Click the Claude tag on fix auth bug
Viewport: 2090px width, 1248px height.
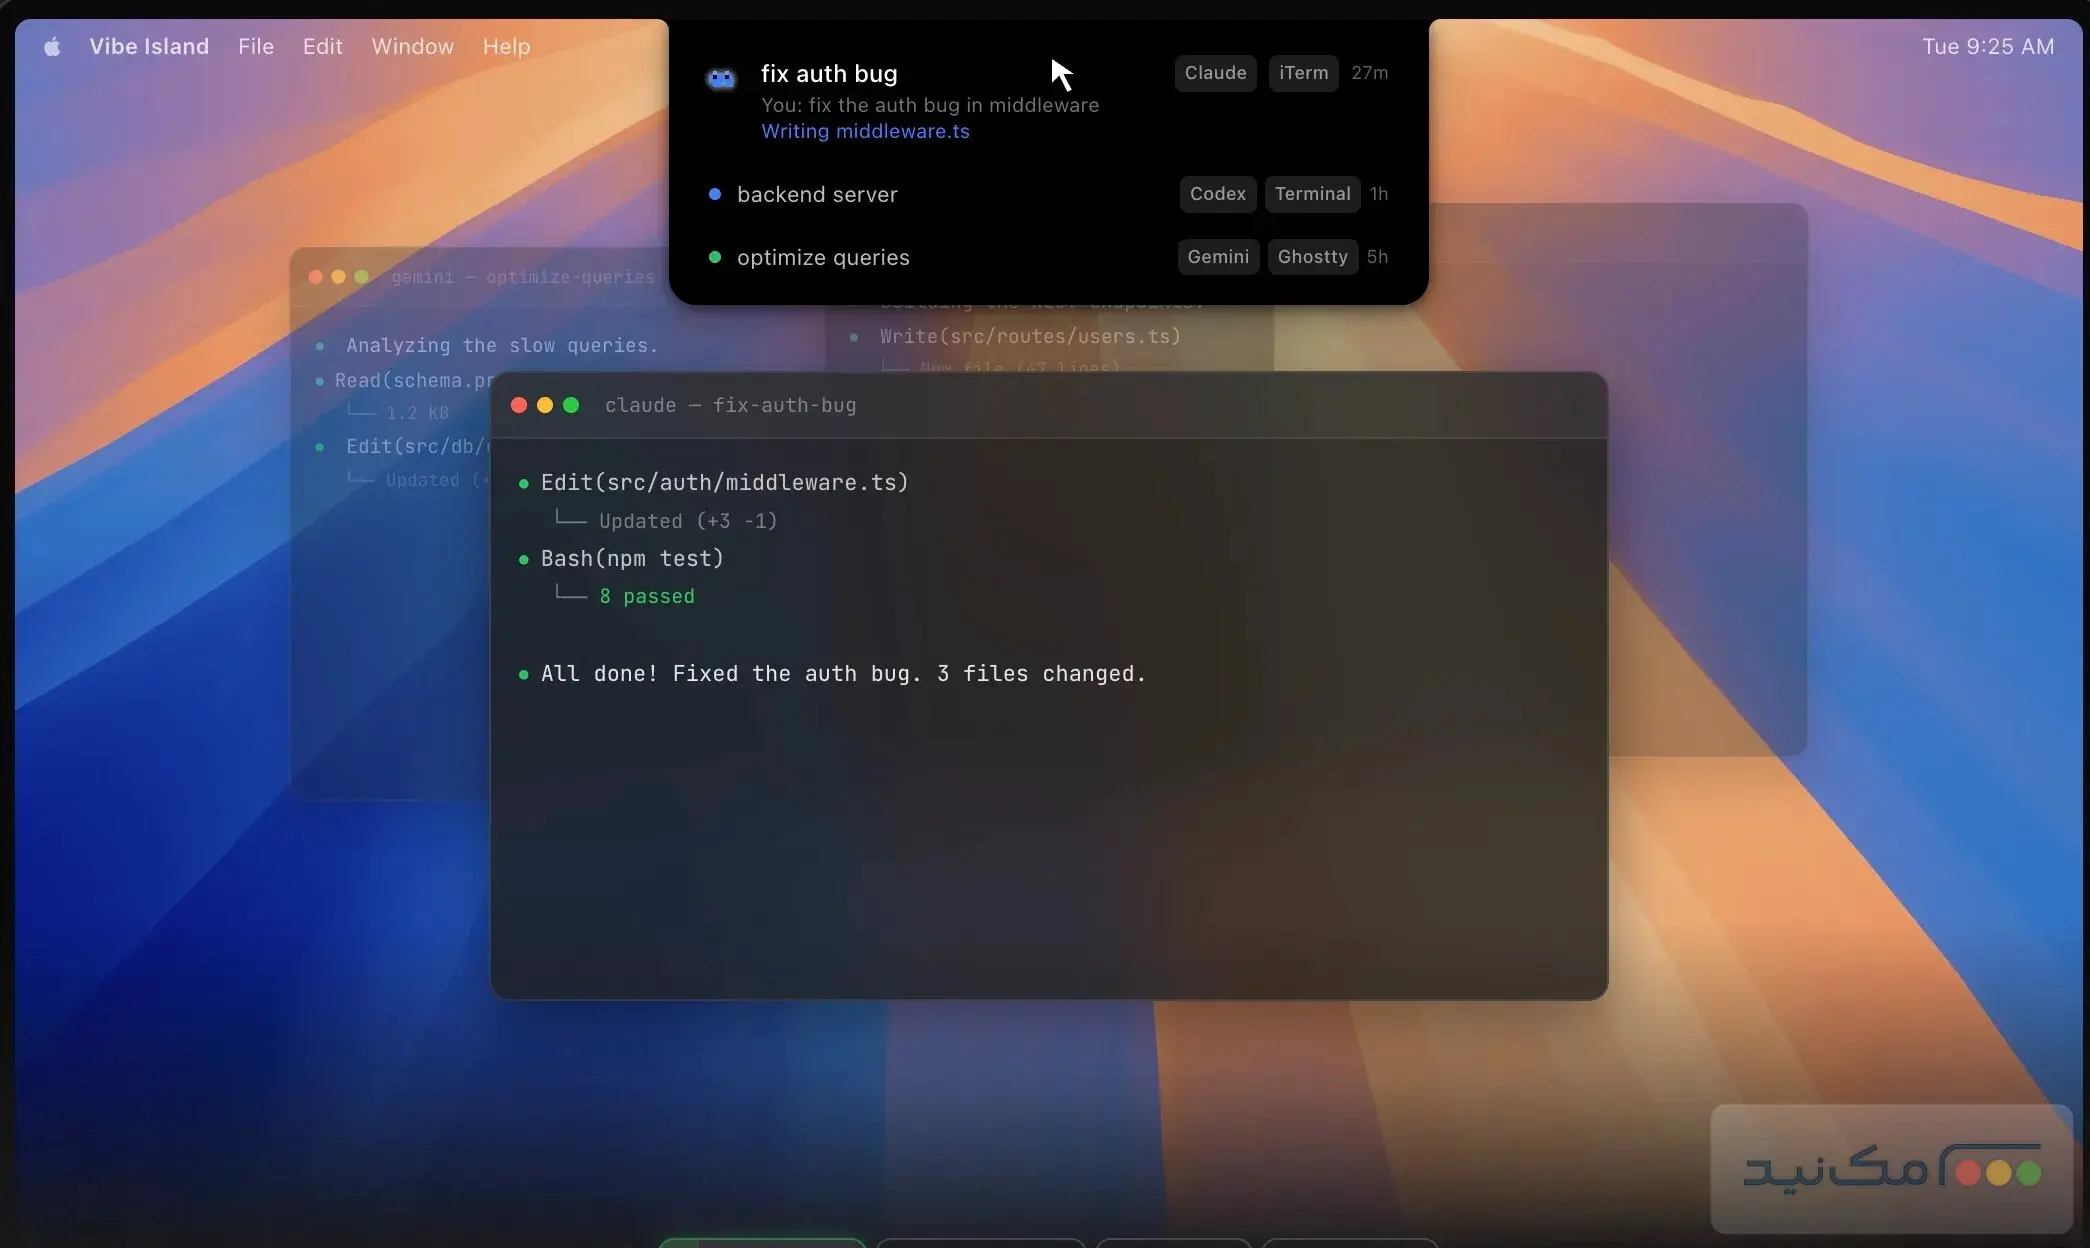(1215, 73)
